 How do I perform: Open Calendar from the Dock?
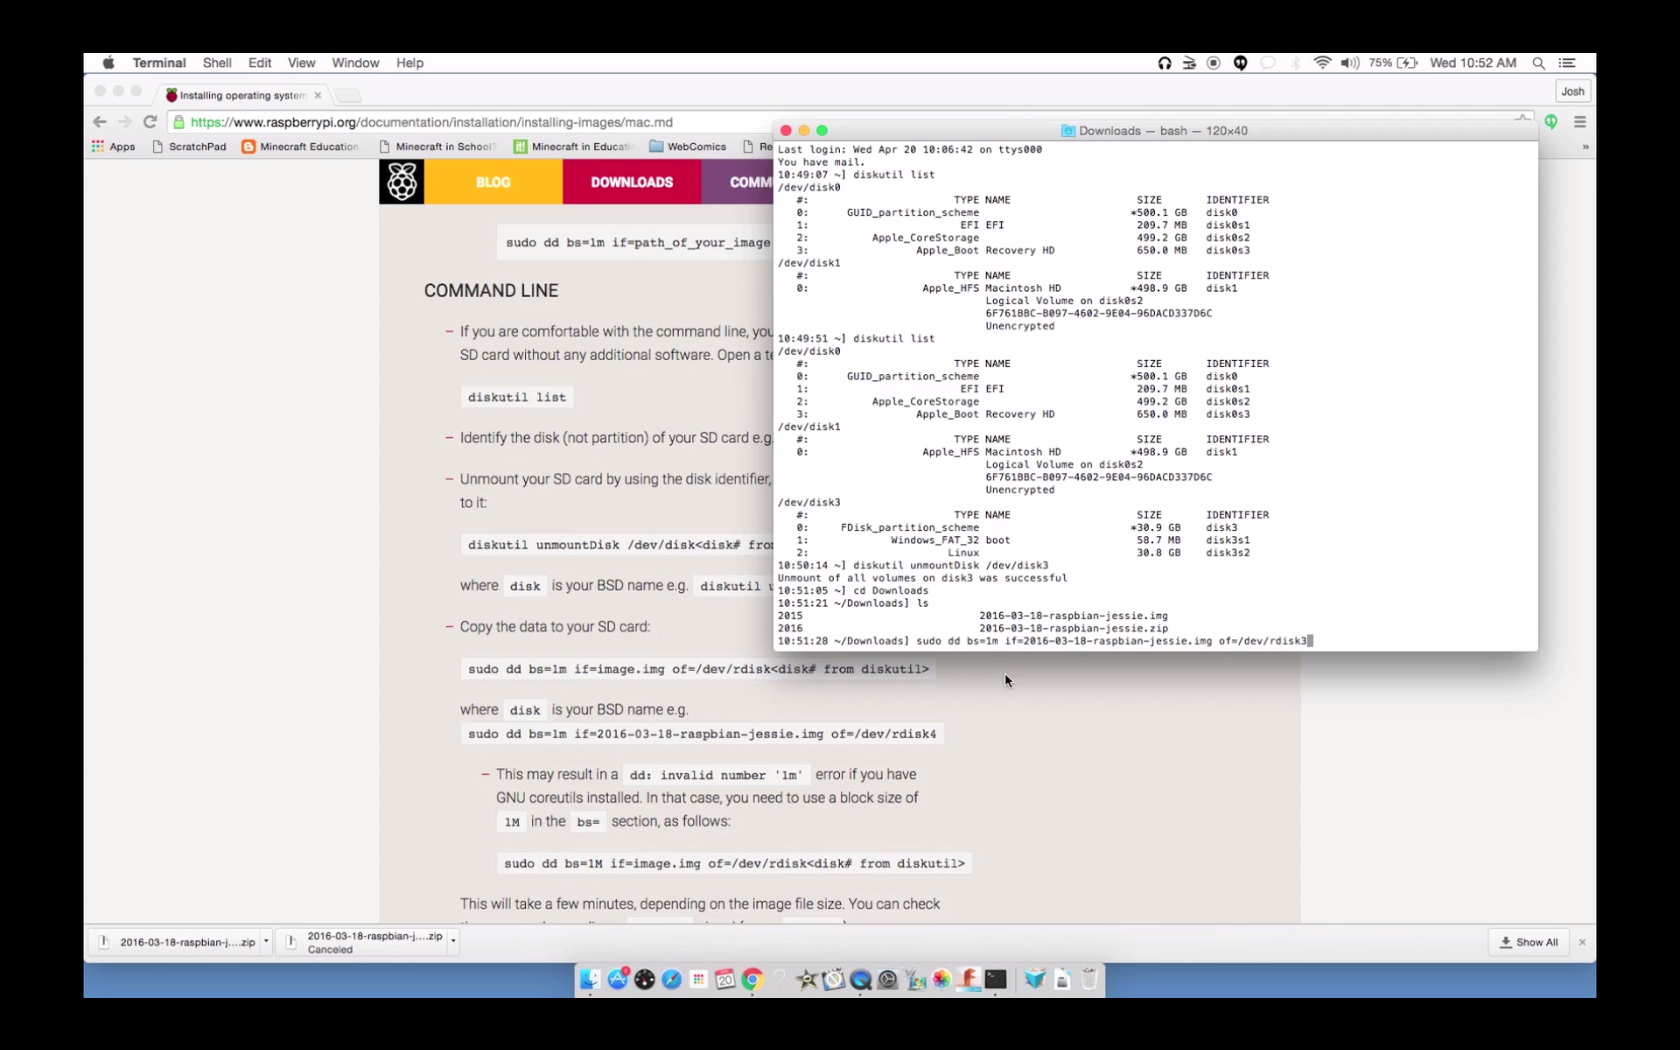click(726, 979)
